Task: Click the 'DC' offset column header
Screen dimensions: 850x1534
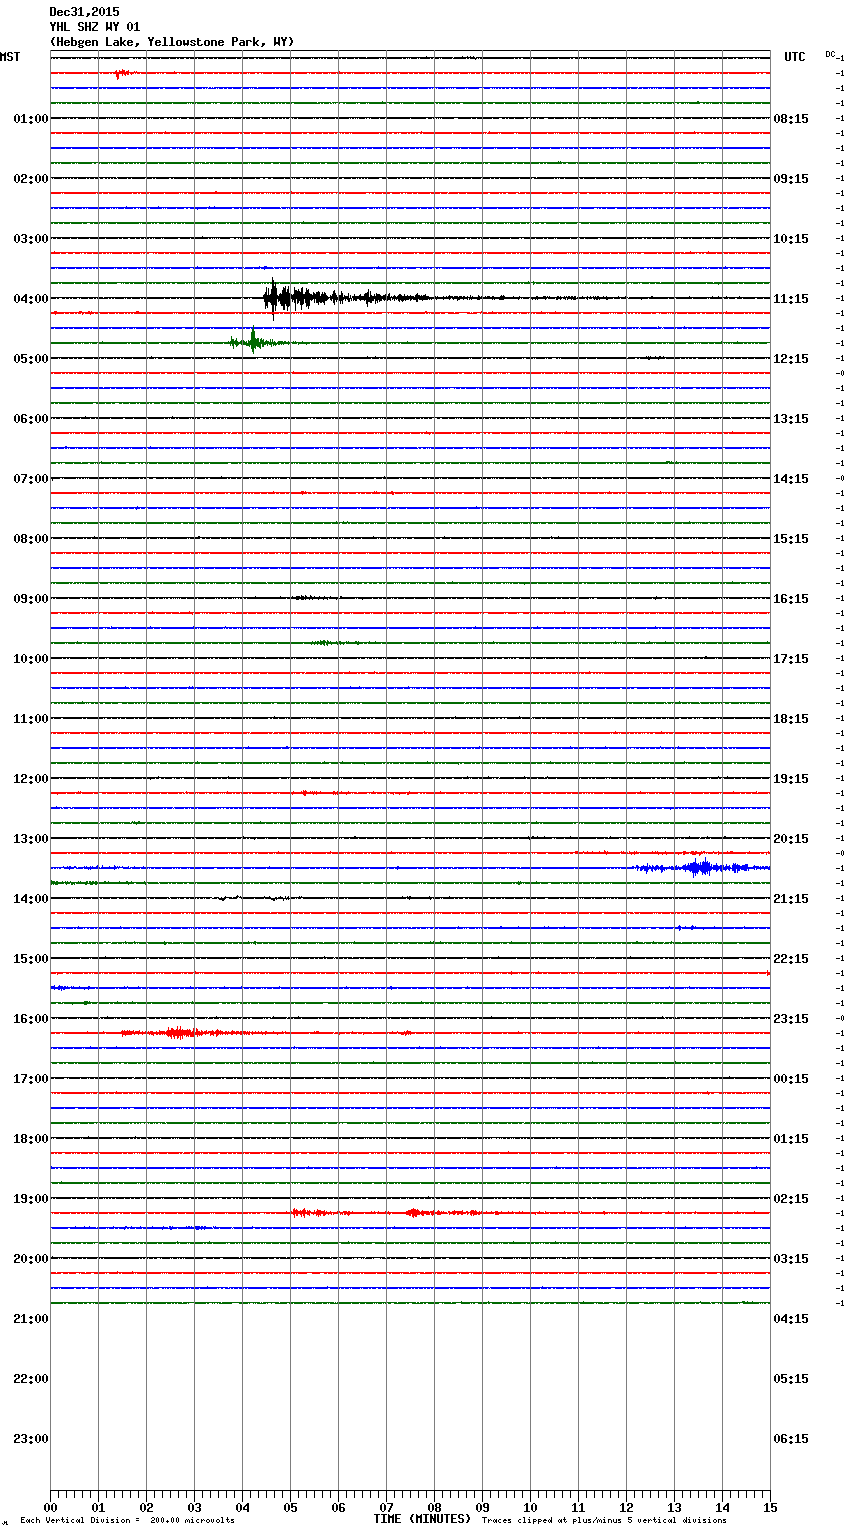Action: [x=830, y=54]
